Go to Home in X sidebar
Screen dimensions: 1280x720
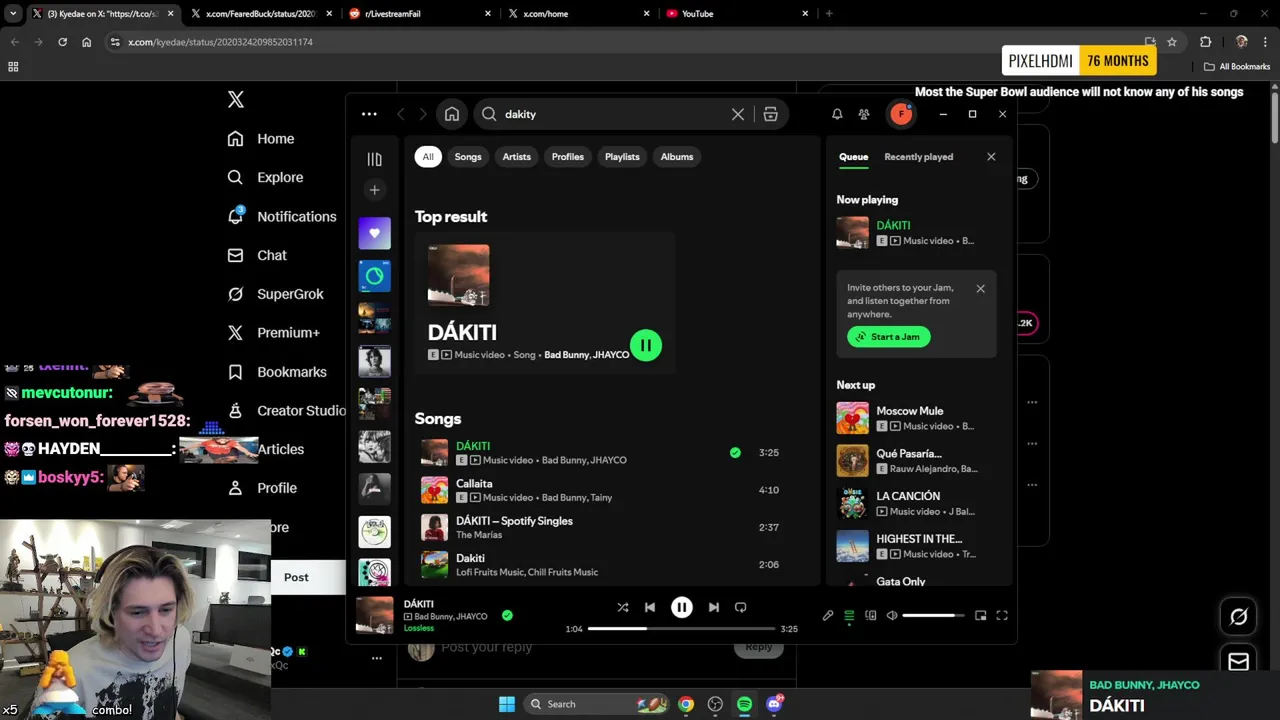[261, 139]
